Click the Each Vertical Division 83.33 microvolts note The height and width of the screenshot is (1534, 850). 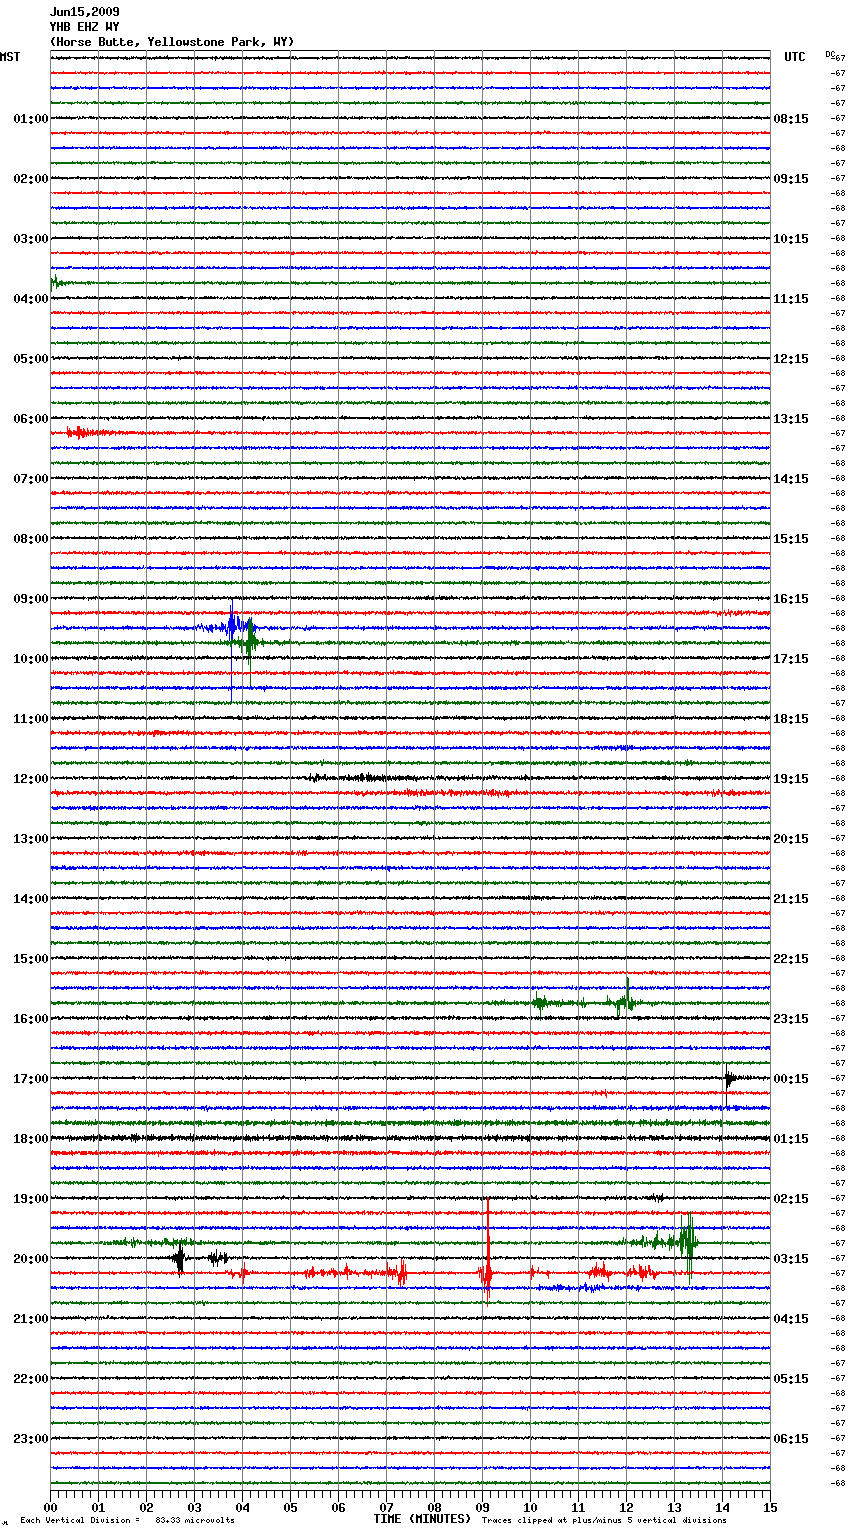point(127,1520)
